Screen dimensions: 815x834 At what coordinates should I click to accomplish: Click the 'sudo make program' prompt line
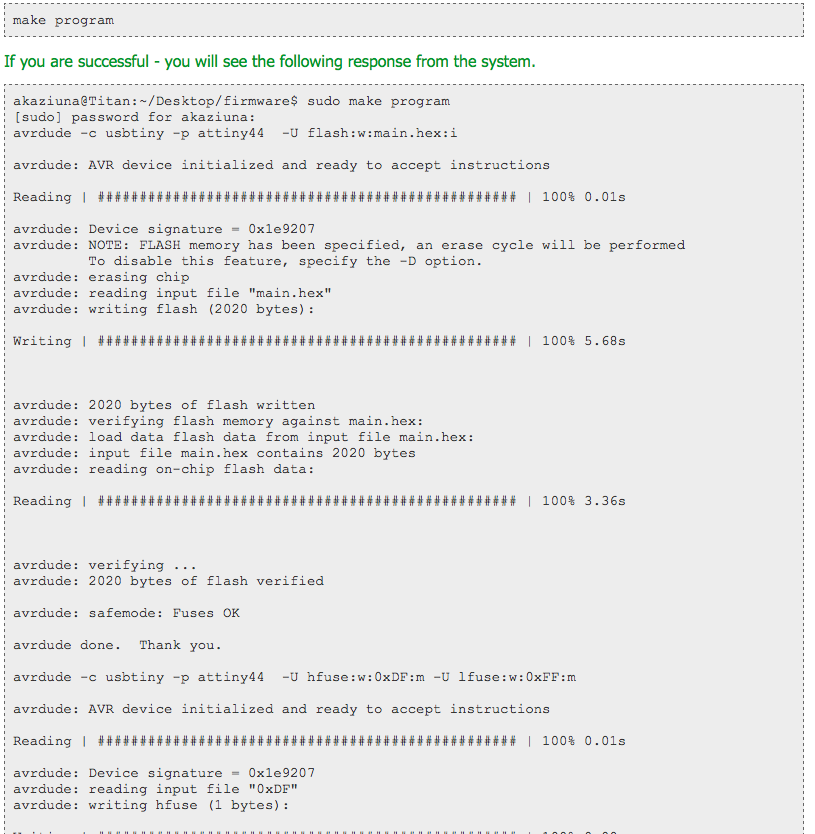point(231,101)
